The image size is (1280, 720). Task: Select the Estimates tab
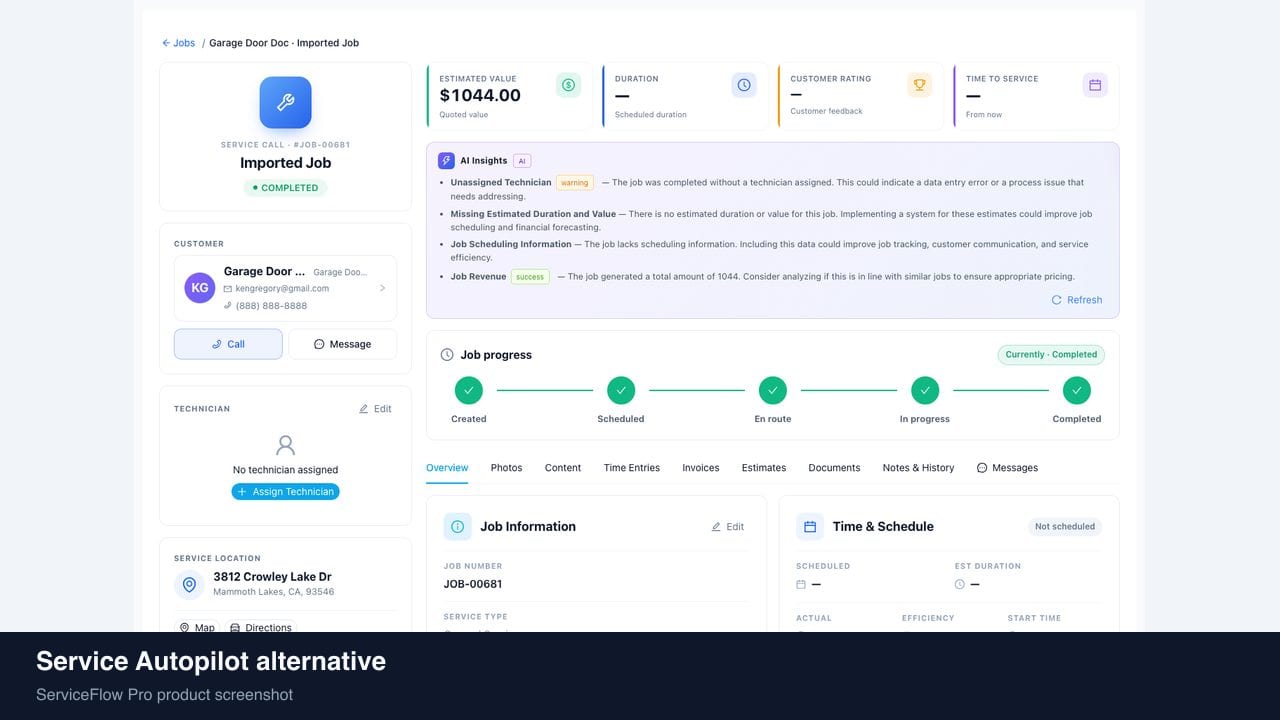764,468
